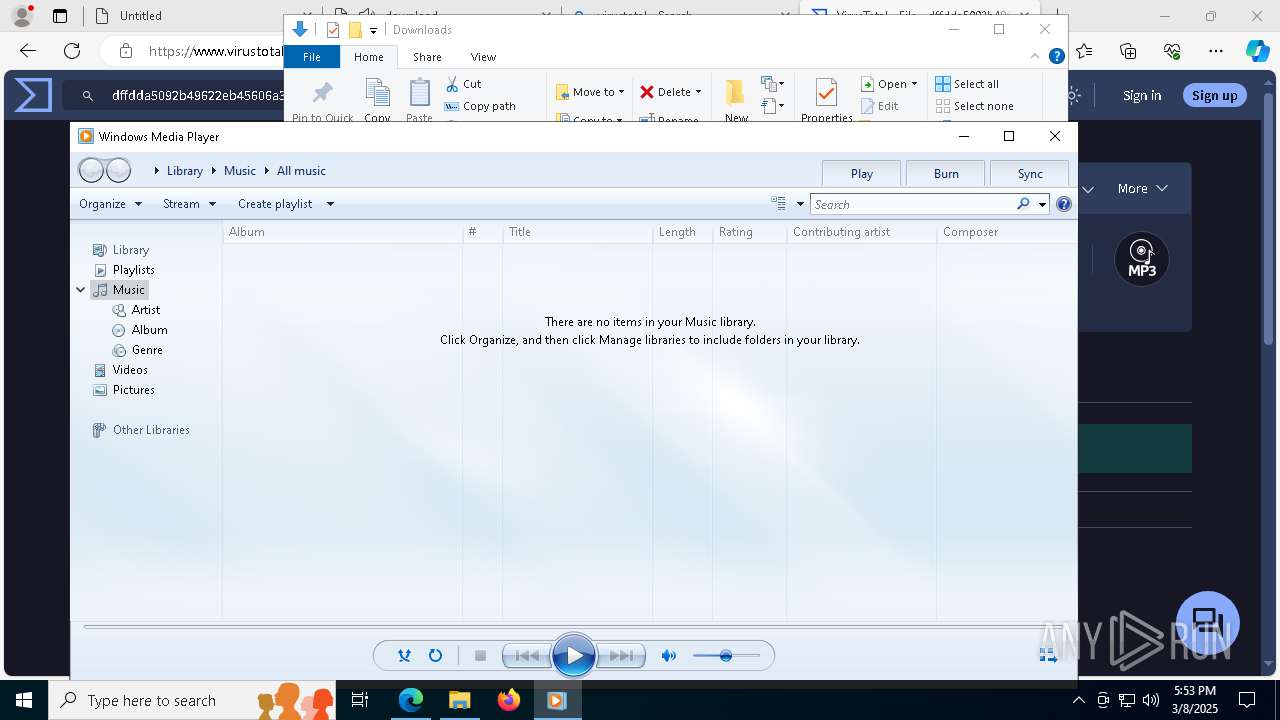This screenshot has height=720, width=1280.
Task: Switch to Now Playing view
Action: 1048,655
